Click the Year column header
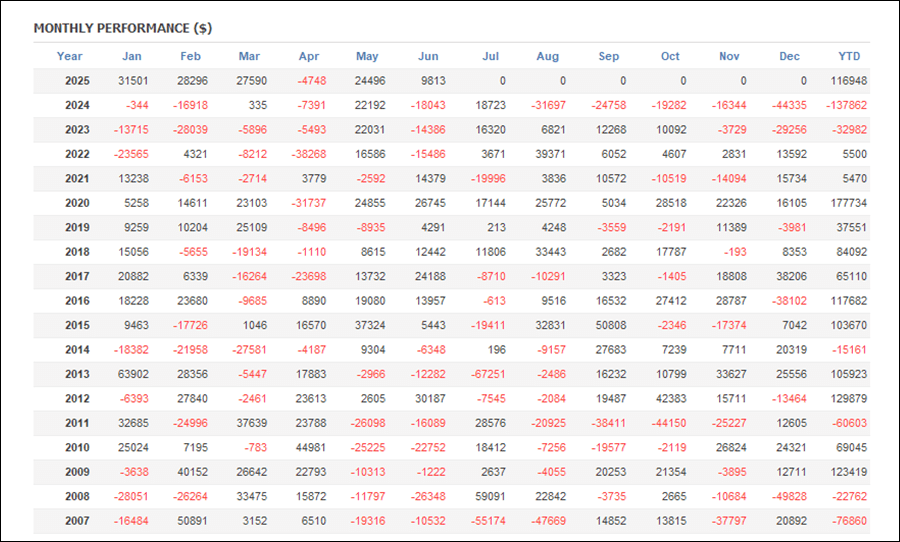 coord(69,56)
